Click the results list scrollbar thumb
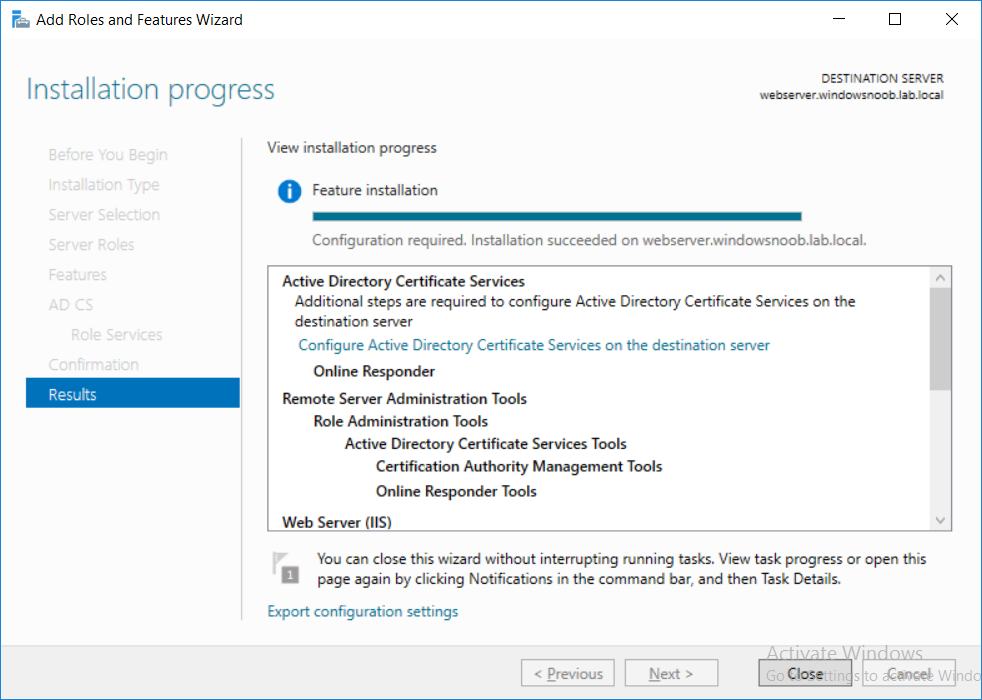The width and height of the screenshot is (982, 700). point(940,339)
